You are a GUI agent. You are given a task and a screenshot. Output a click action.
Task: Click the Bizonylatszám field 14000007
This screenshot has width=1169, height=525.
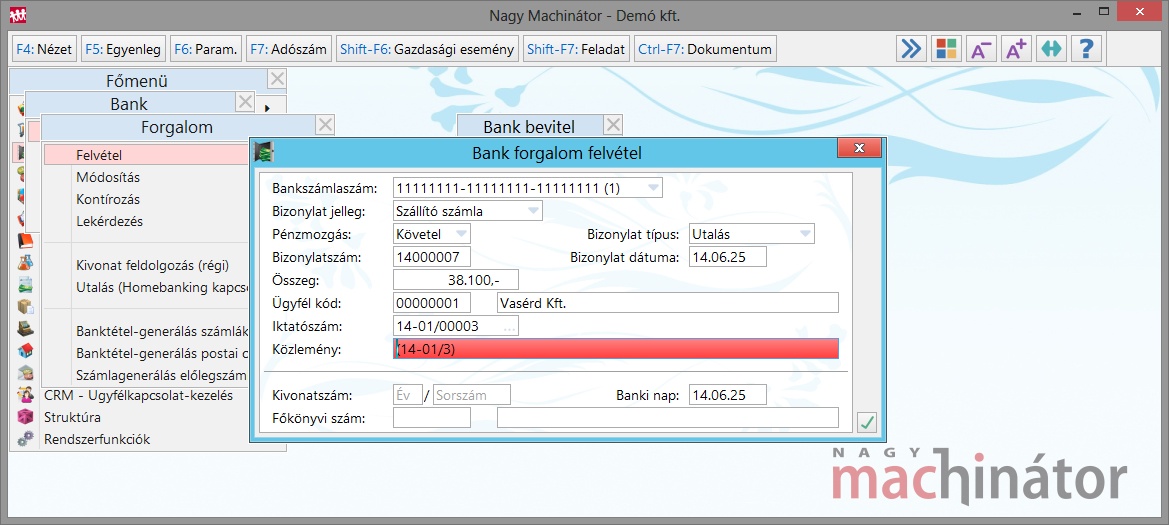(x=432, y=257)
